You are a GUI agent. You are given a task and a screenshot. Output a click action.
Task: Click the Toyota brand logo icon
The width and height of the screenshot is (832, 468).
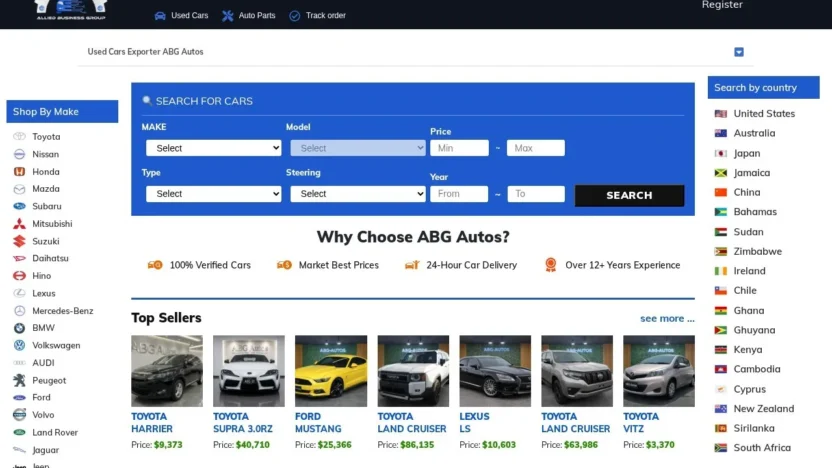point(19,136)
